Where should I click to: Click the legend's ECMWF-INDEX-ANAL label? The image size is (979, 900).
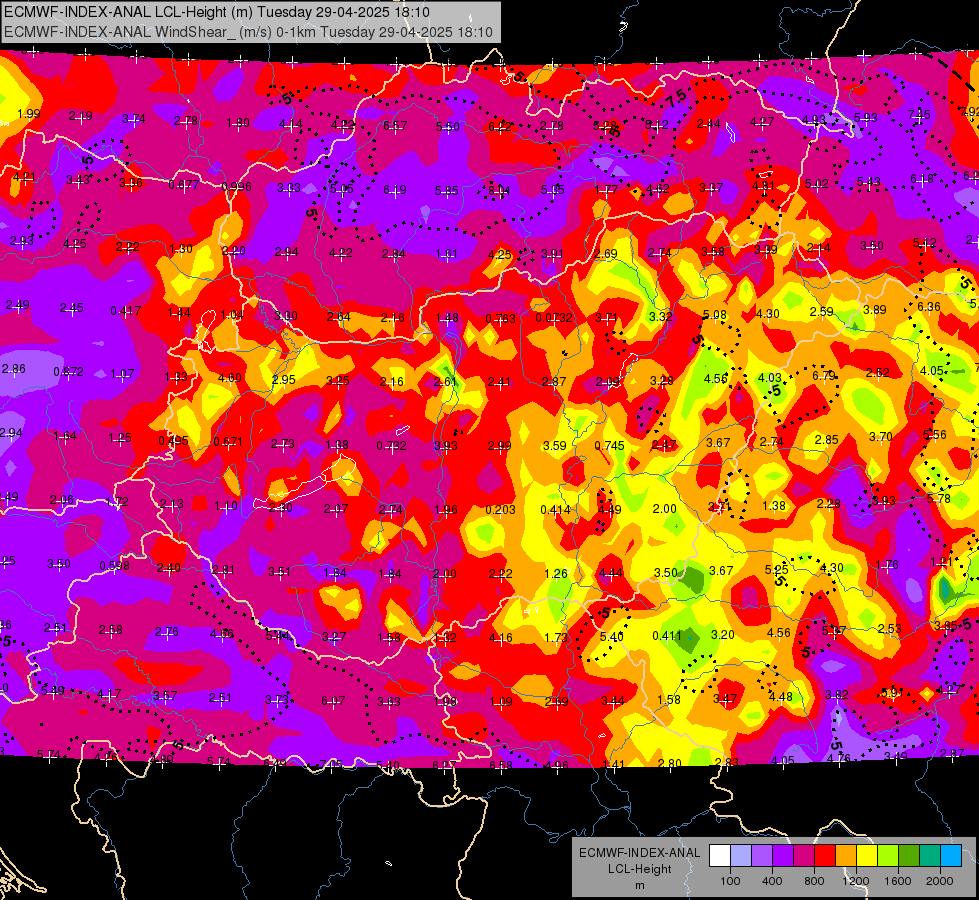[639, 853]
